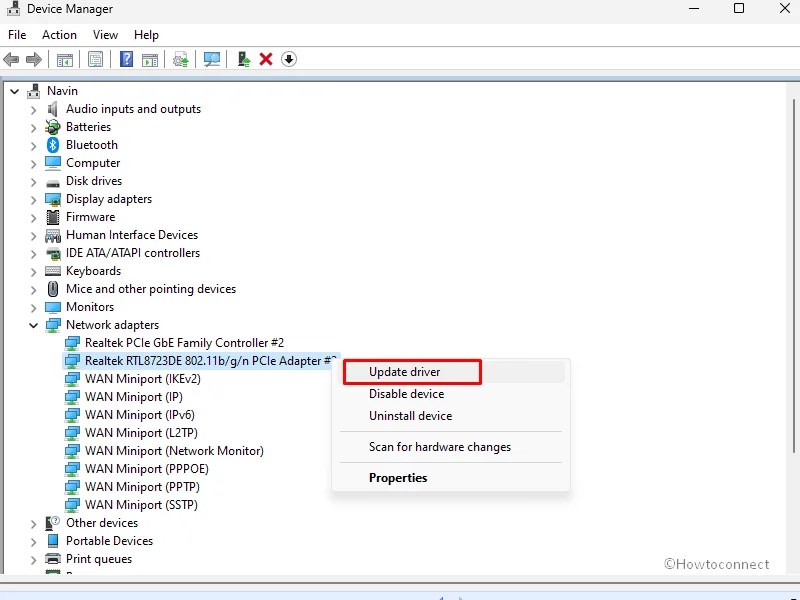The width and height of the screenshot is (800, 600).
Task: Expand the Display adapters category
Action: click(33, 198)
